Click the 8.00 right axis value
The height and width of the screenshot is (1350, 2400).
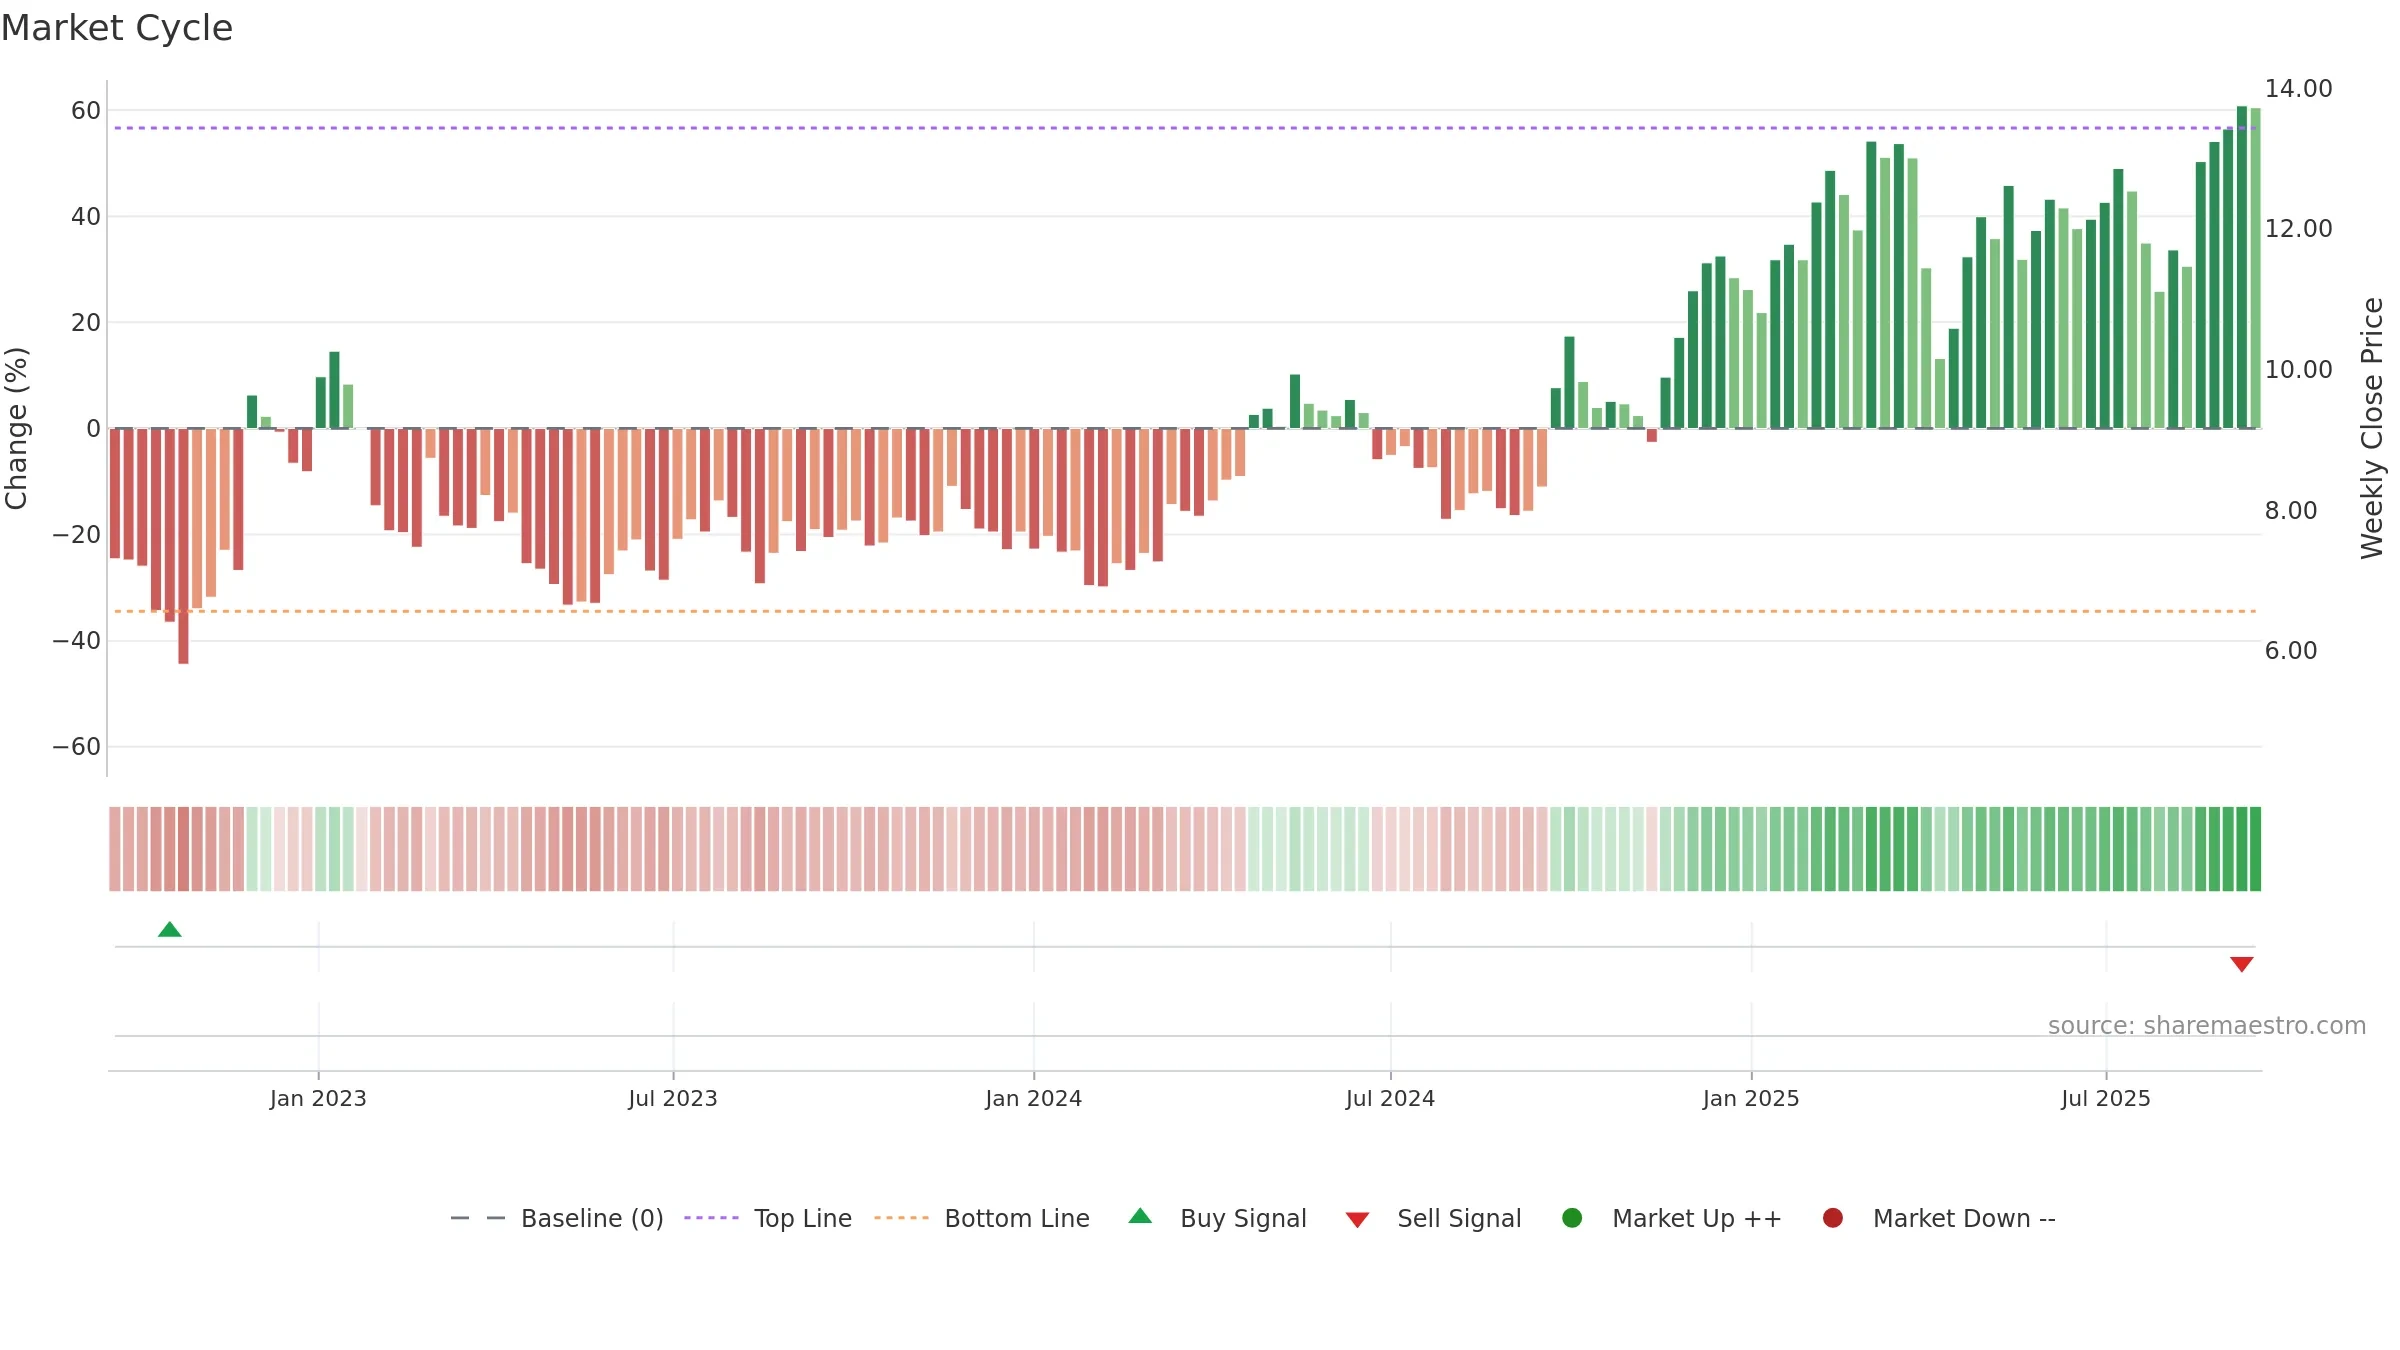click(x=2291, y=511)
